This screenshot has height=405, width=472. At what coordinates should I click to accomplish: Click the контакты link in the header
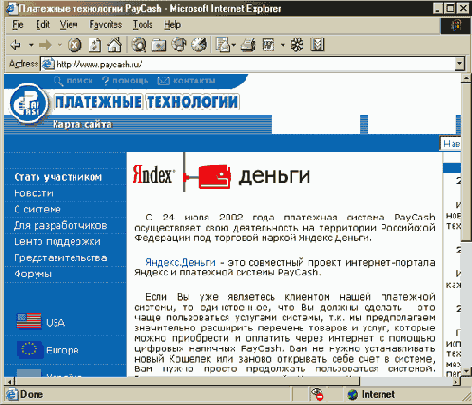pos(194,81)
